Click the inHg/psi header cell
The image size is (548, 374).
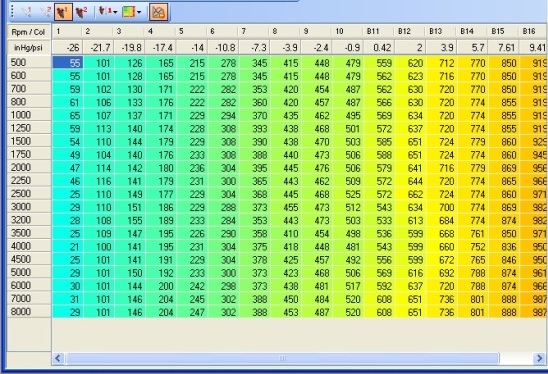[29, 47]
